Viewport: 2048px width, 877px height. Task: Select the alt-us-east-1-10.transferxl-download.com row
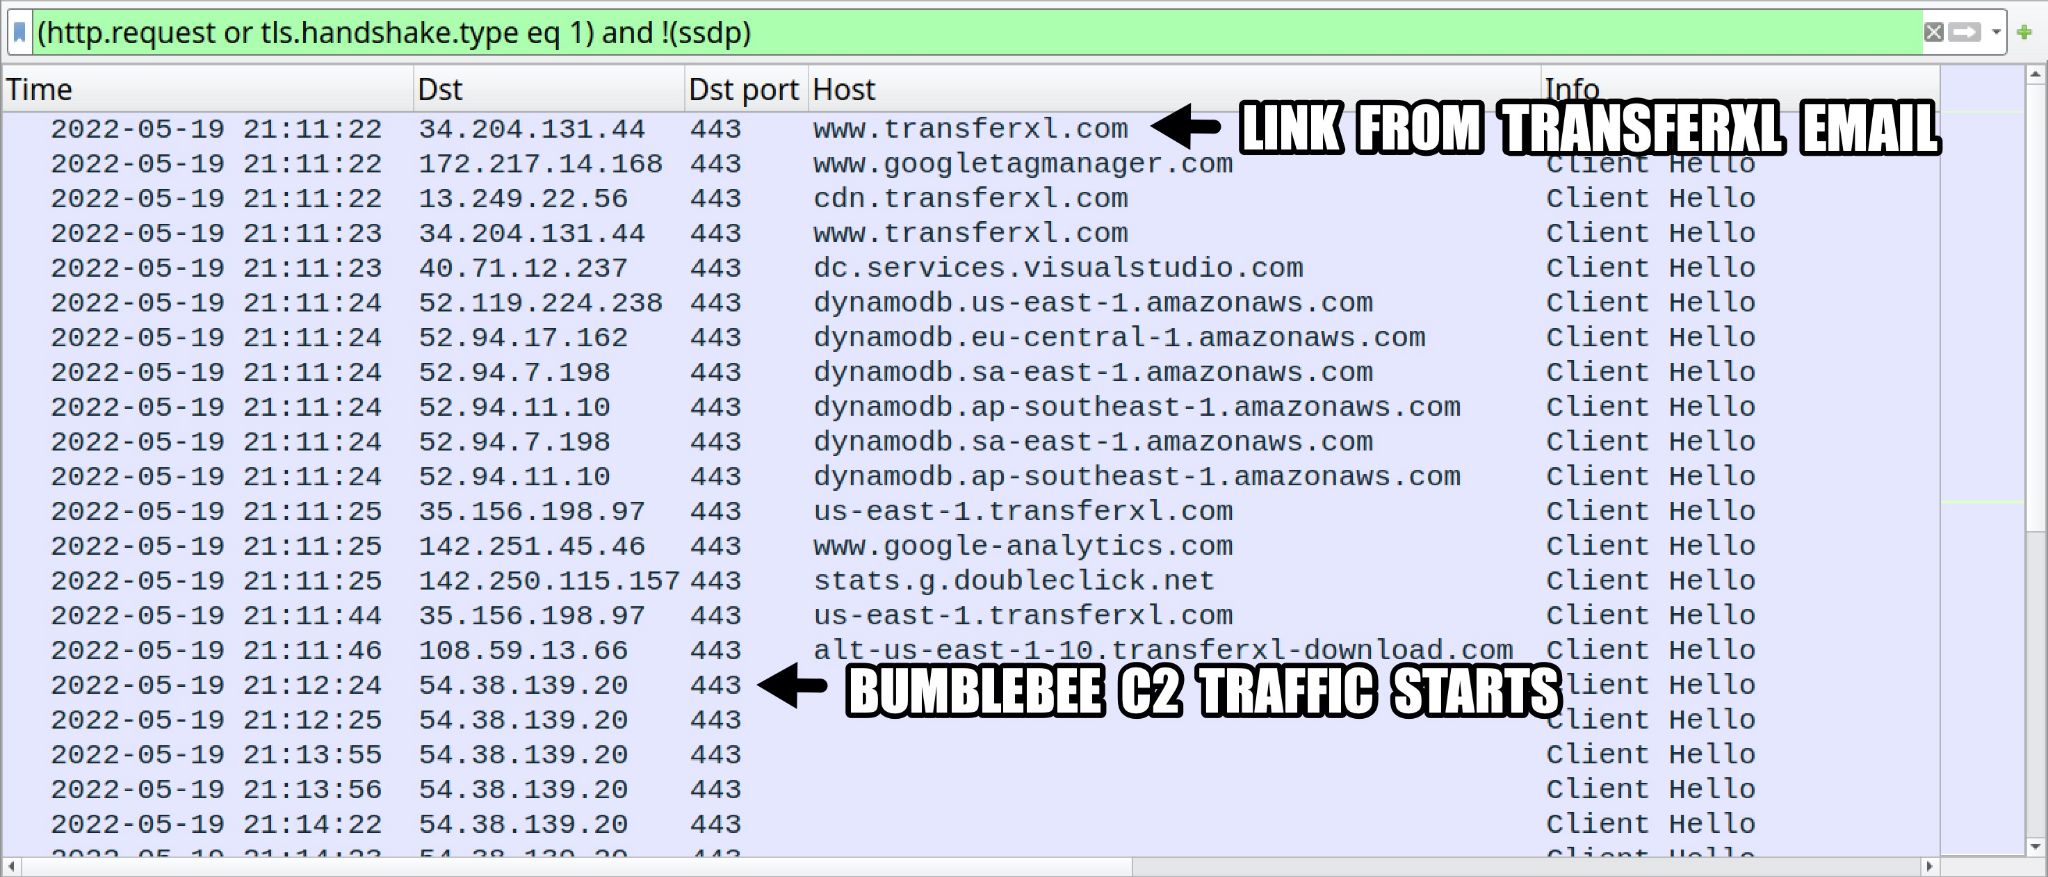pyautogui.click(x=970, y=651)
